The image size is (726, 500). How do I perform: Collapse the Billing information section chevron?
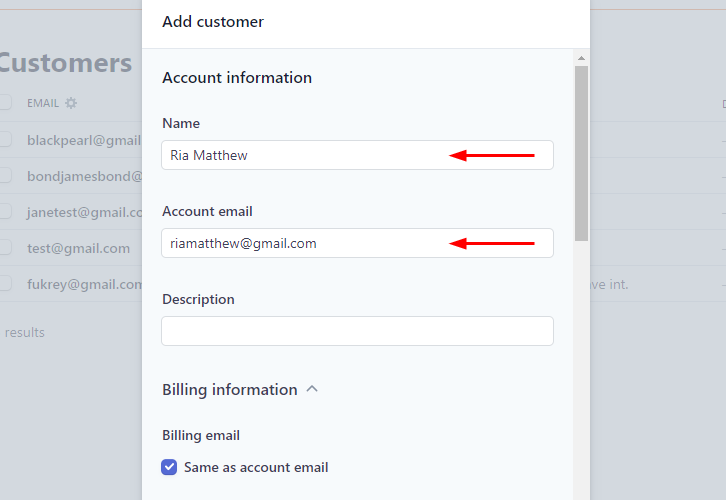click(312, 389)
